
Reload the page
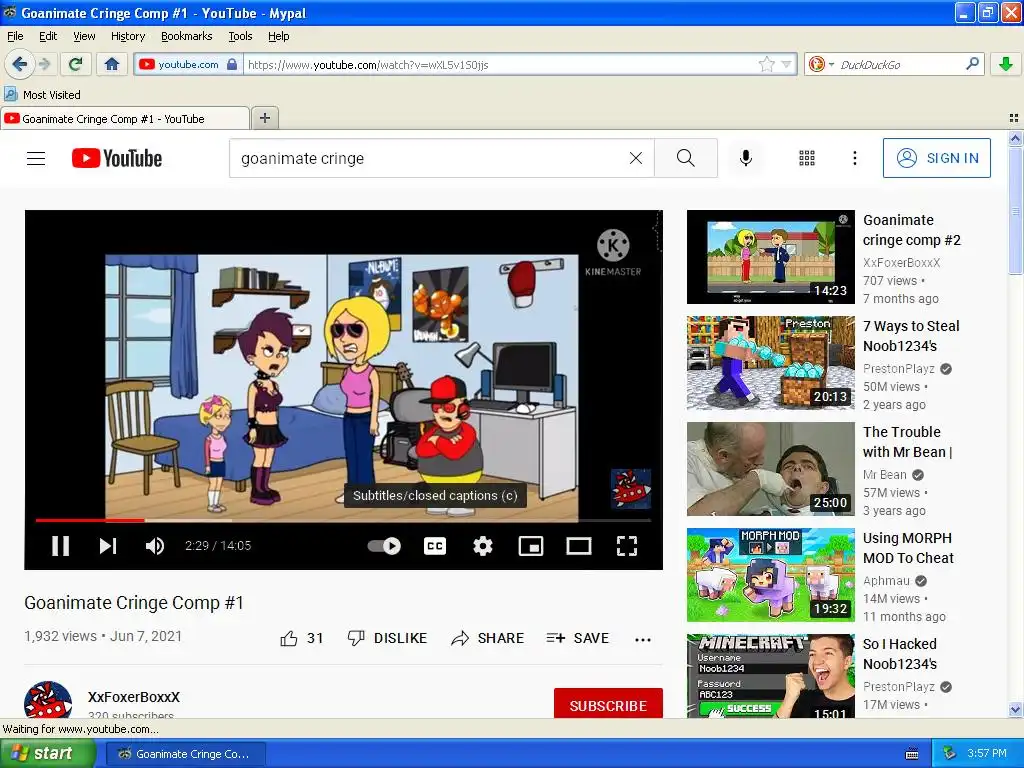[x=75, y=64]
